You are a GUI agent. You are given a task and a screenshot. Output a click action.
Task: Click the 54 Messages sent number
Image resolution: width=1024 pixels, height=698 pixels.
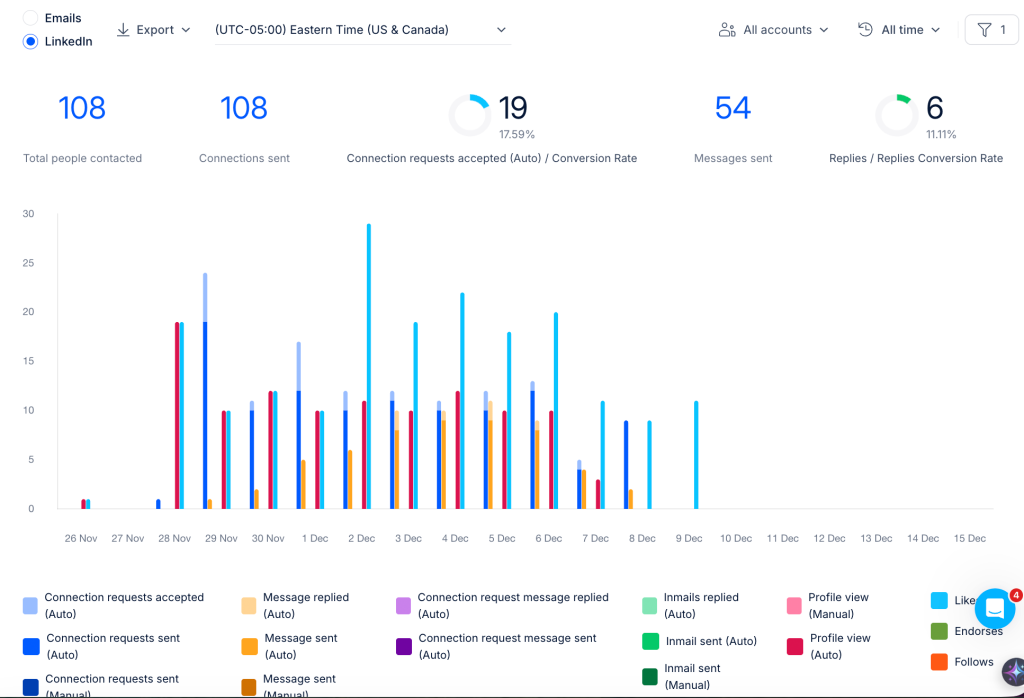click(733, 108)
